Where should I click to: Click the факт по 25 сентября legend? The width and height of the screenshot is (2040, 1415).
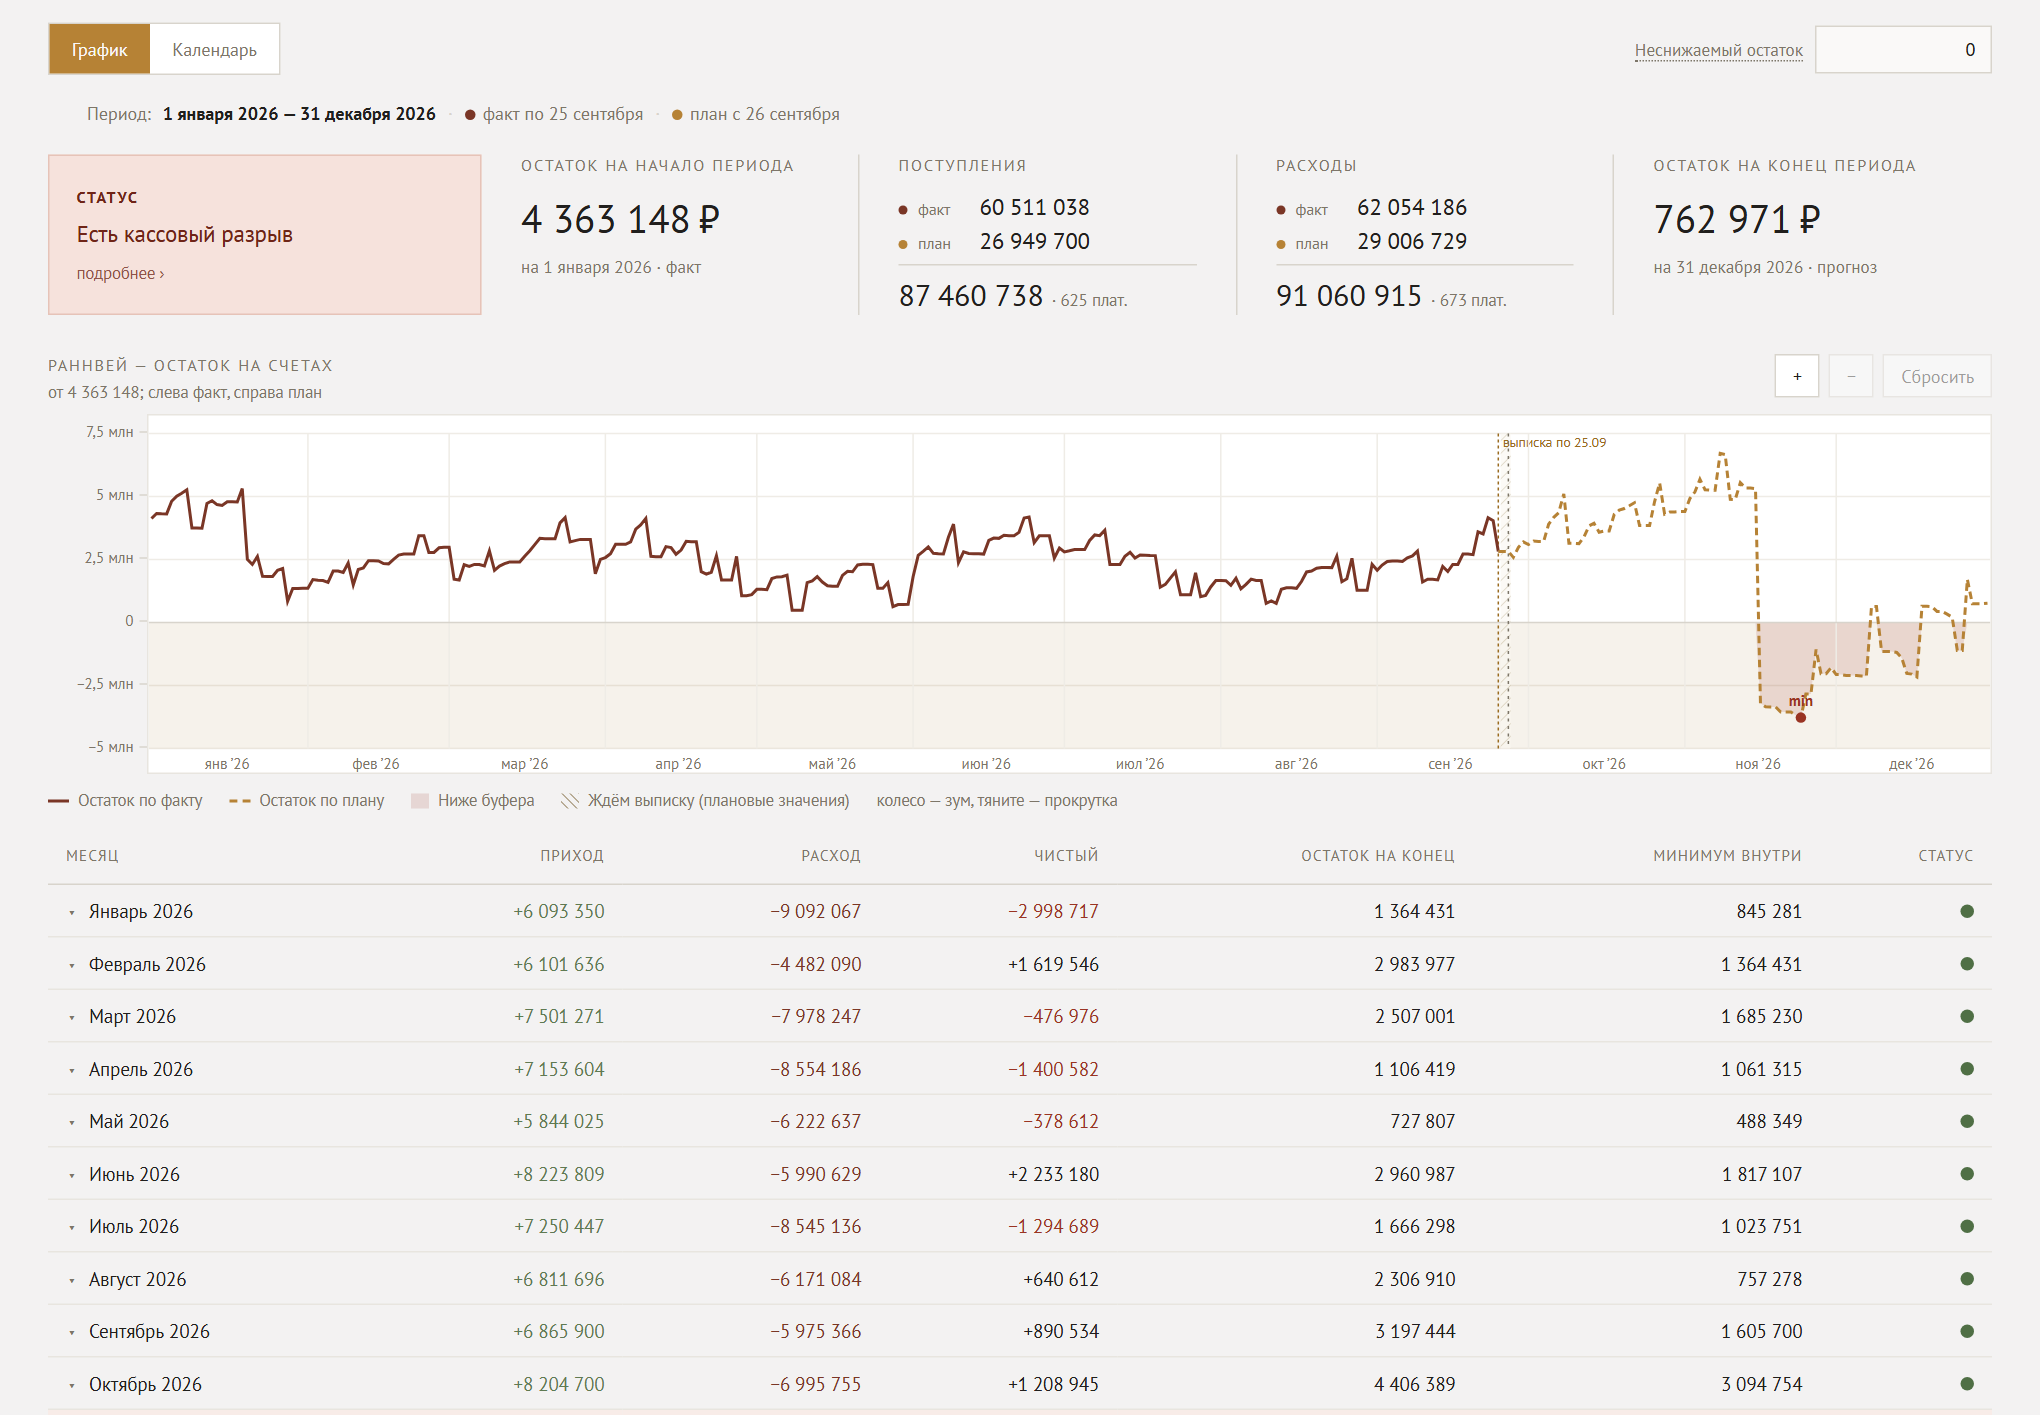click(x=554, y=114)
